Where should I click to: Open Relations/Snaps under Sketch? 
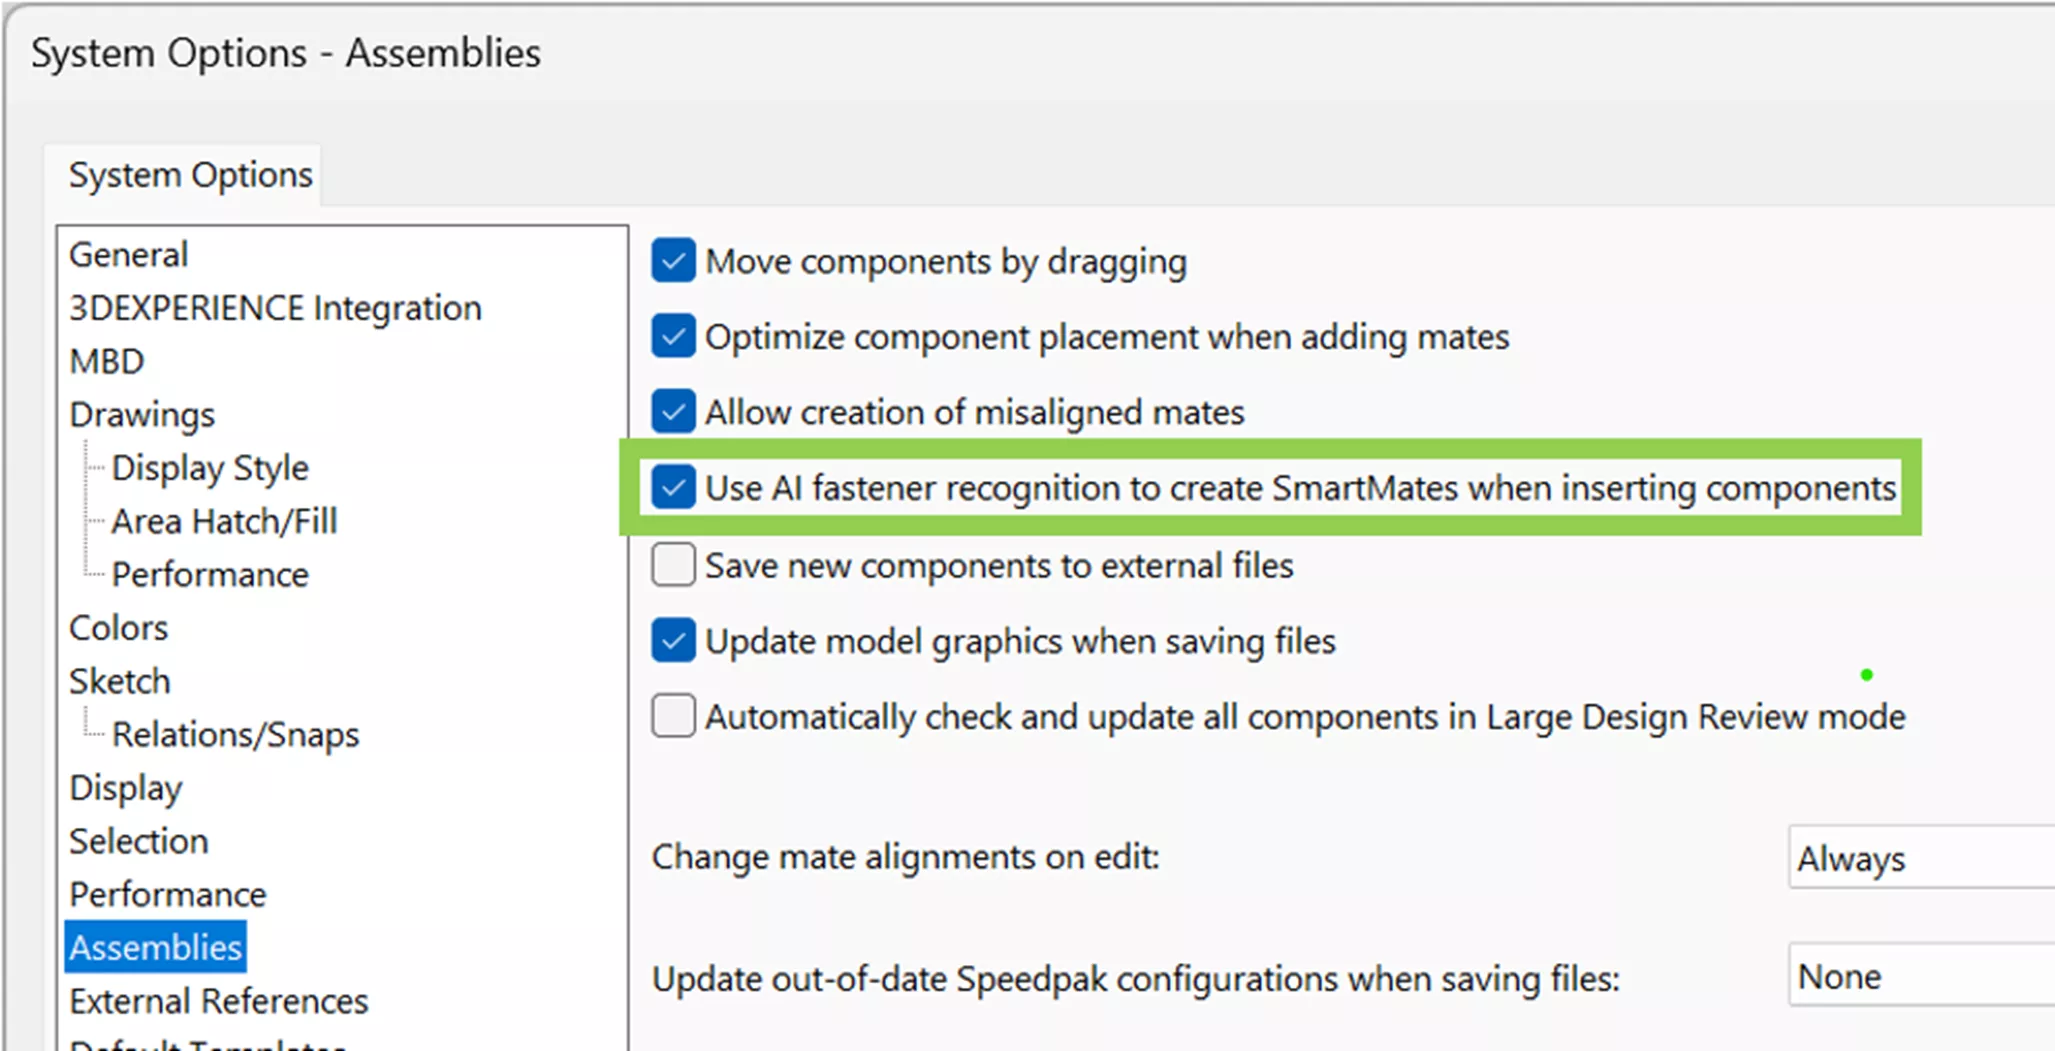click(x=235, y=734)
